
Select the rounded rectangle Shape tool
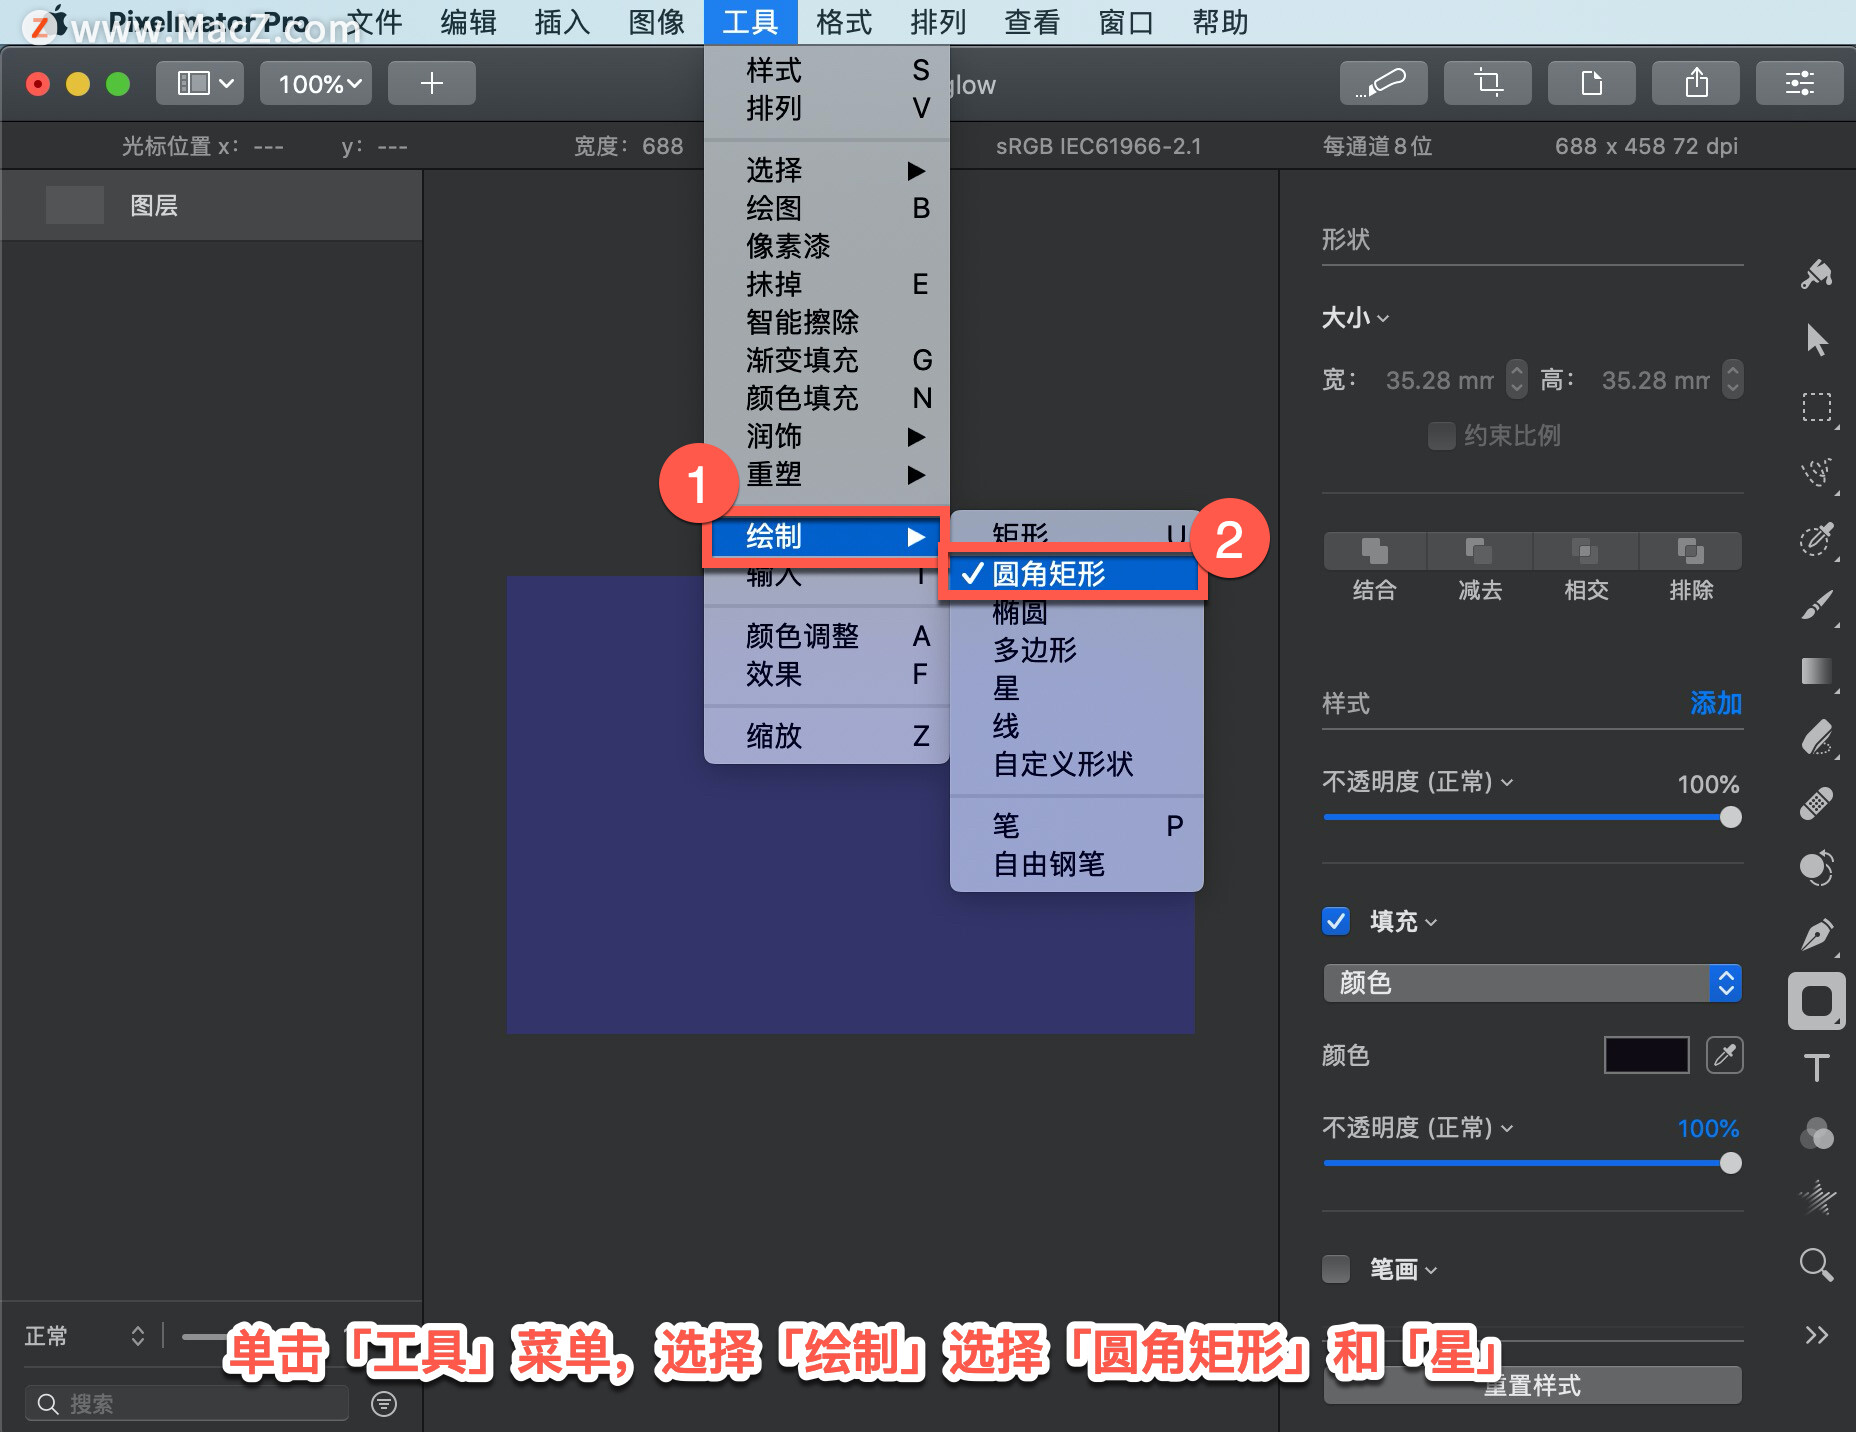(x=1817, y=1001)
